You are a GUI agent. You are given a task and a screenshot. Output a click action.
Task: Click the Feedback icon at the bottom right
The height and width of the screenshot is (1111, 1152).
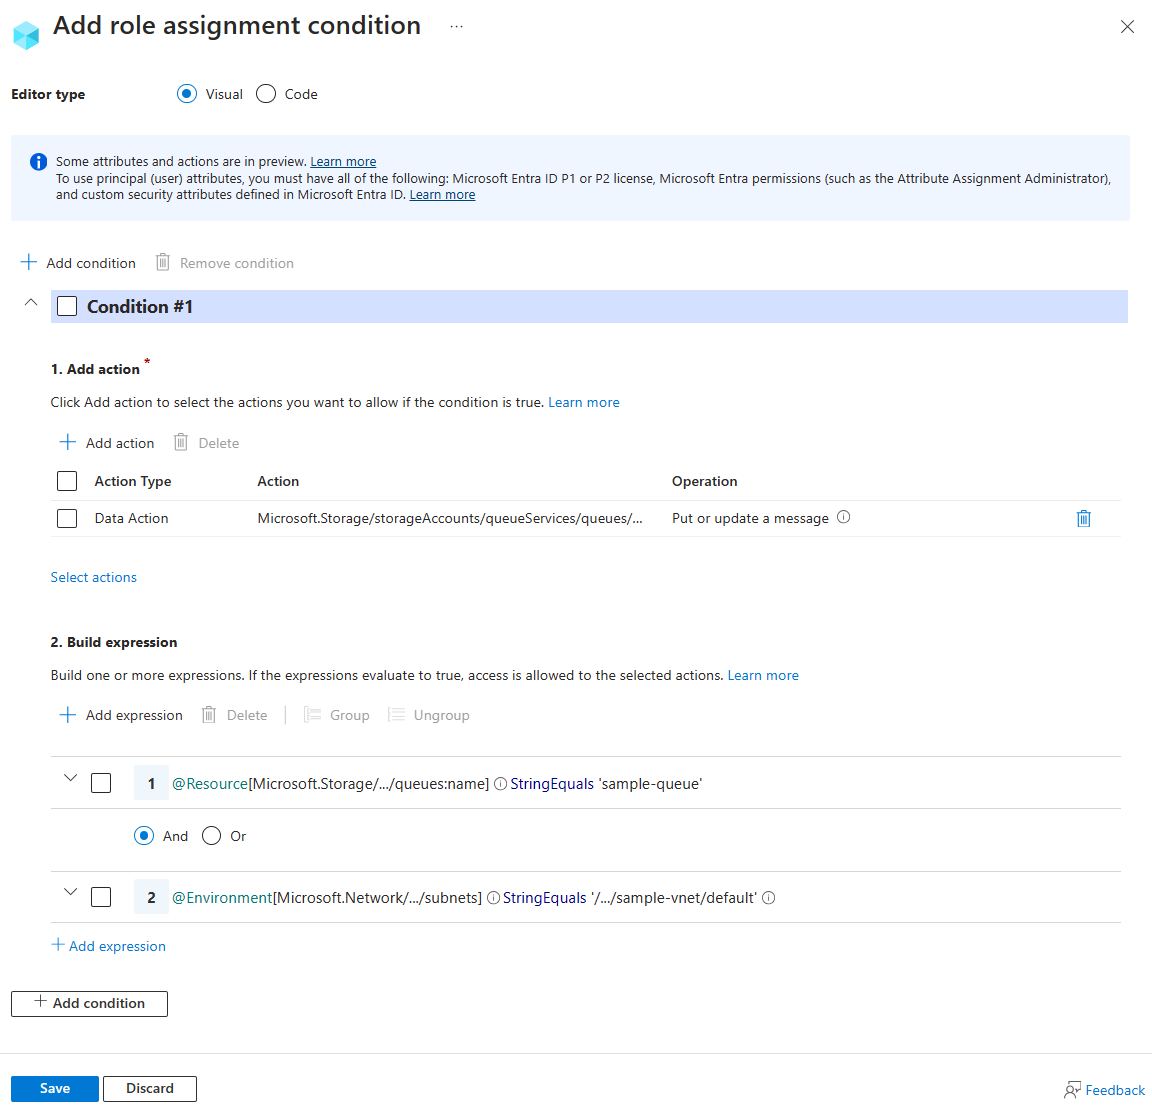(1073, 1090)
